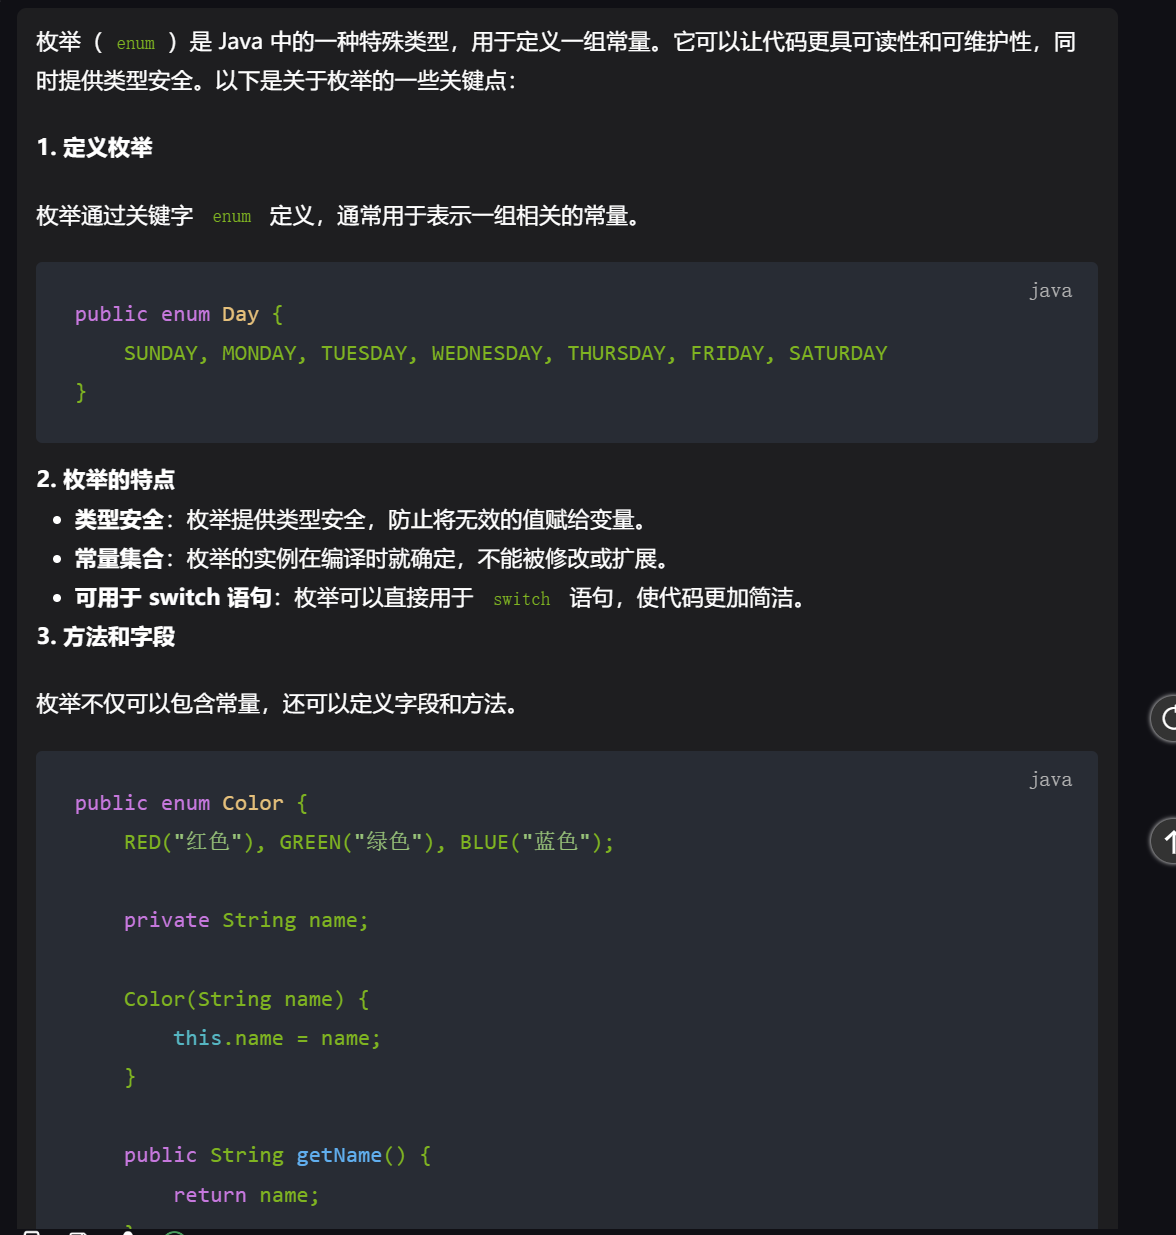Click 'SUNDAY' in the Day enum code

[160, 353]
